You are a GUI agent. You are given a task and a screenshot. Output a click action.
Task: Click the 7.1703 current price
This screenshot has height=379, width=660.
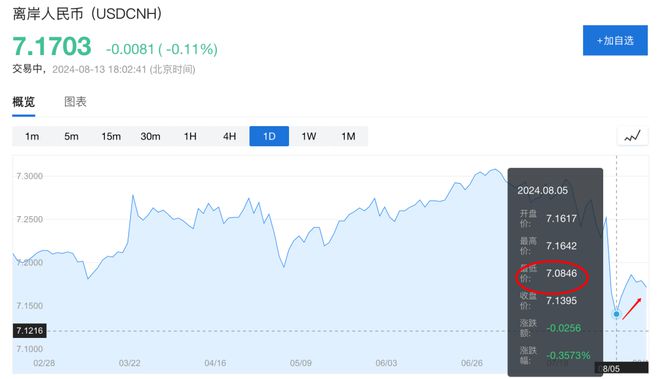pyautogui.click(x=52, y=46)
